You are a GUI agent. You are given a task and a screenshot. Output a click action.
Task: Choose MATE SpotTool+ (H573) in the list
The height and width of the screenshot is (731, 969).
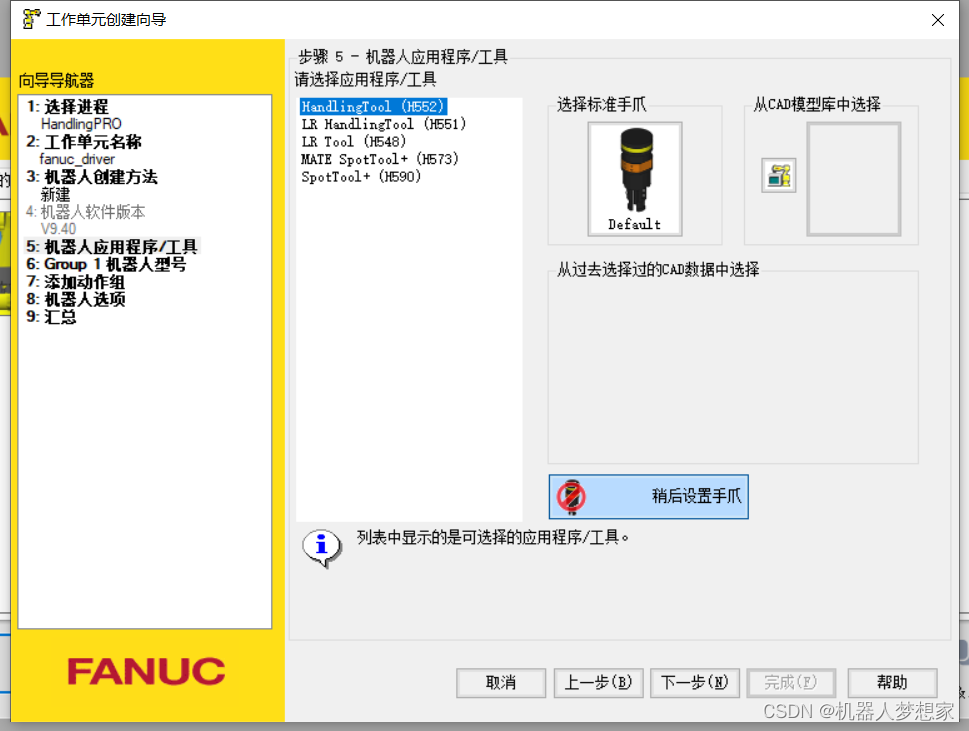[379, 159]
